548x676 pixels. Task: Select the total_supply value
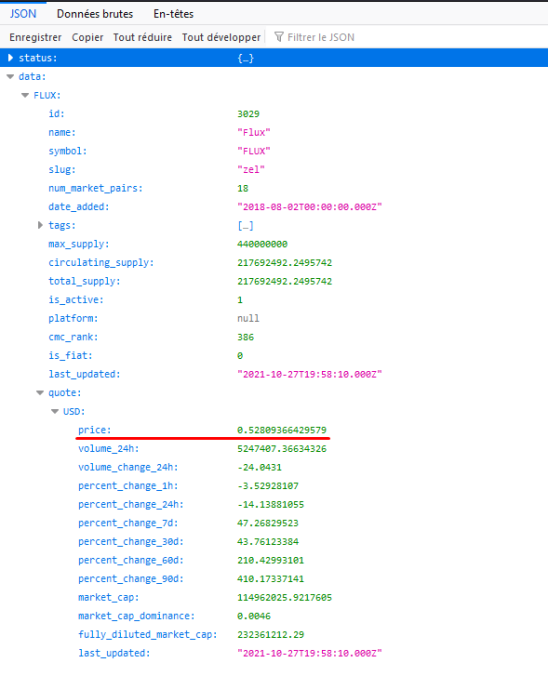[285, 282]
